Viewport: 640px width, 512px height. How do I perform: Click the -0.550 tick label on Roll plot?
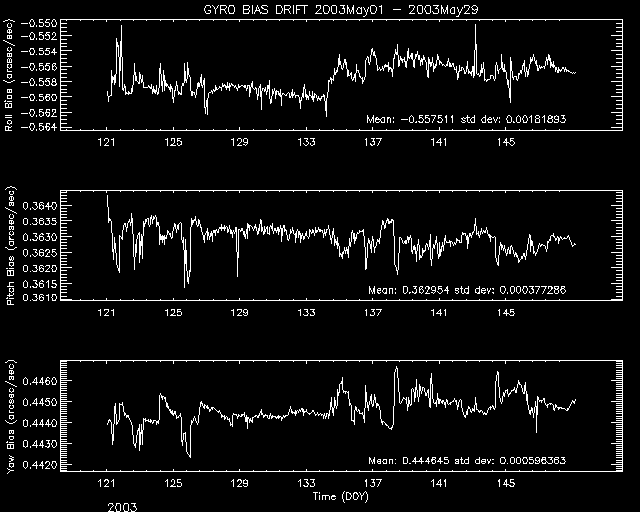click(38, 23)
